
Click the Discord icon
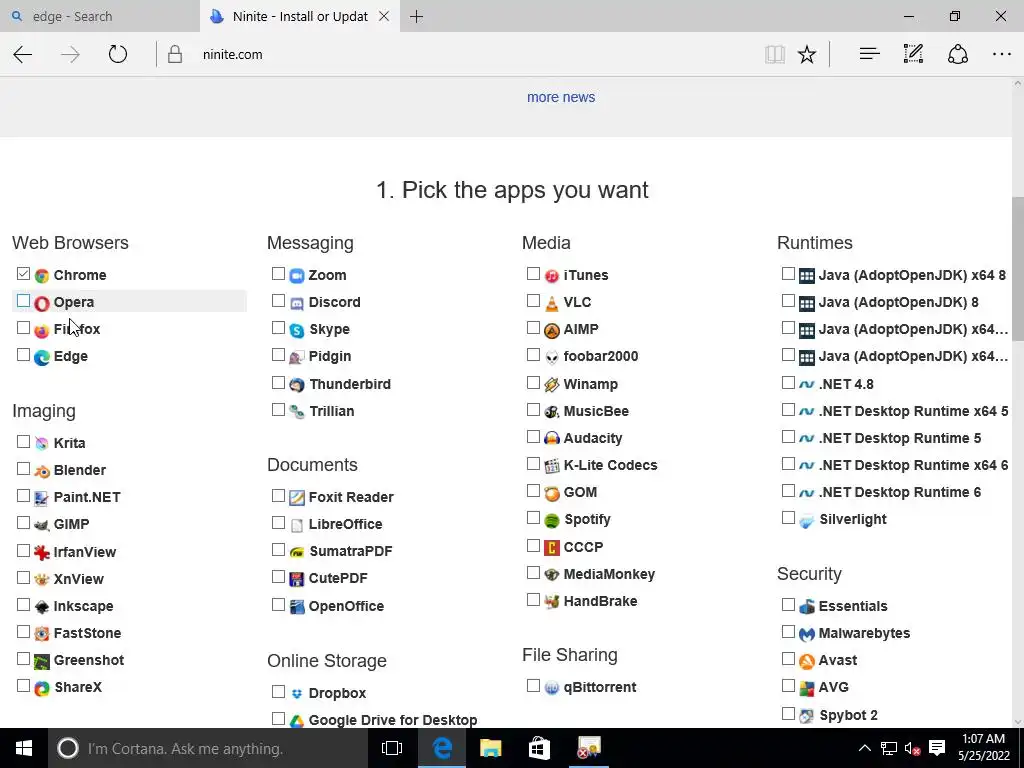(x=296, y=303)
